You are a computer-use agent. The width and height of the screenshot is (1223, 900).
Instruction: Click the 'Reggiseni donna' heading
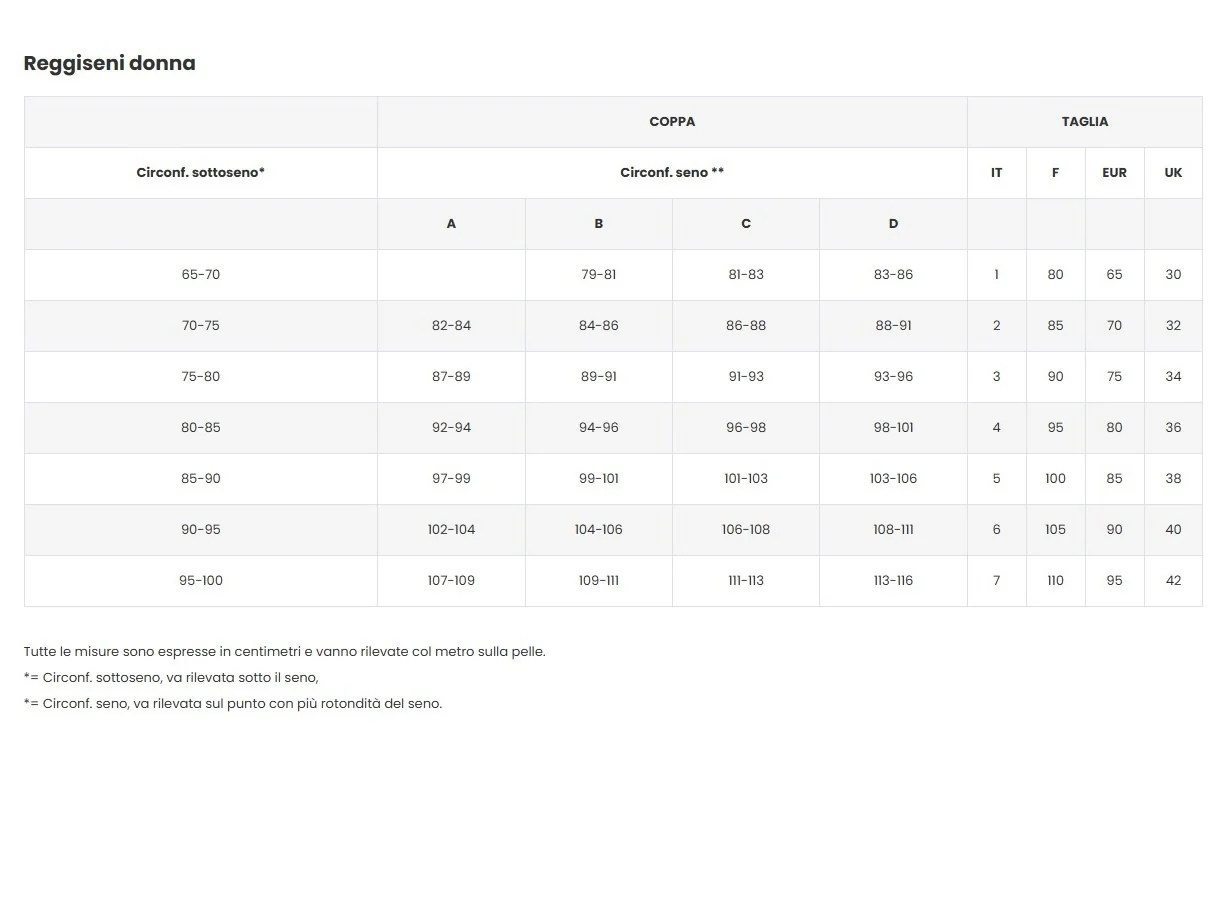click(109, 63)
